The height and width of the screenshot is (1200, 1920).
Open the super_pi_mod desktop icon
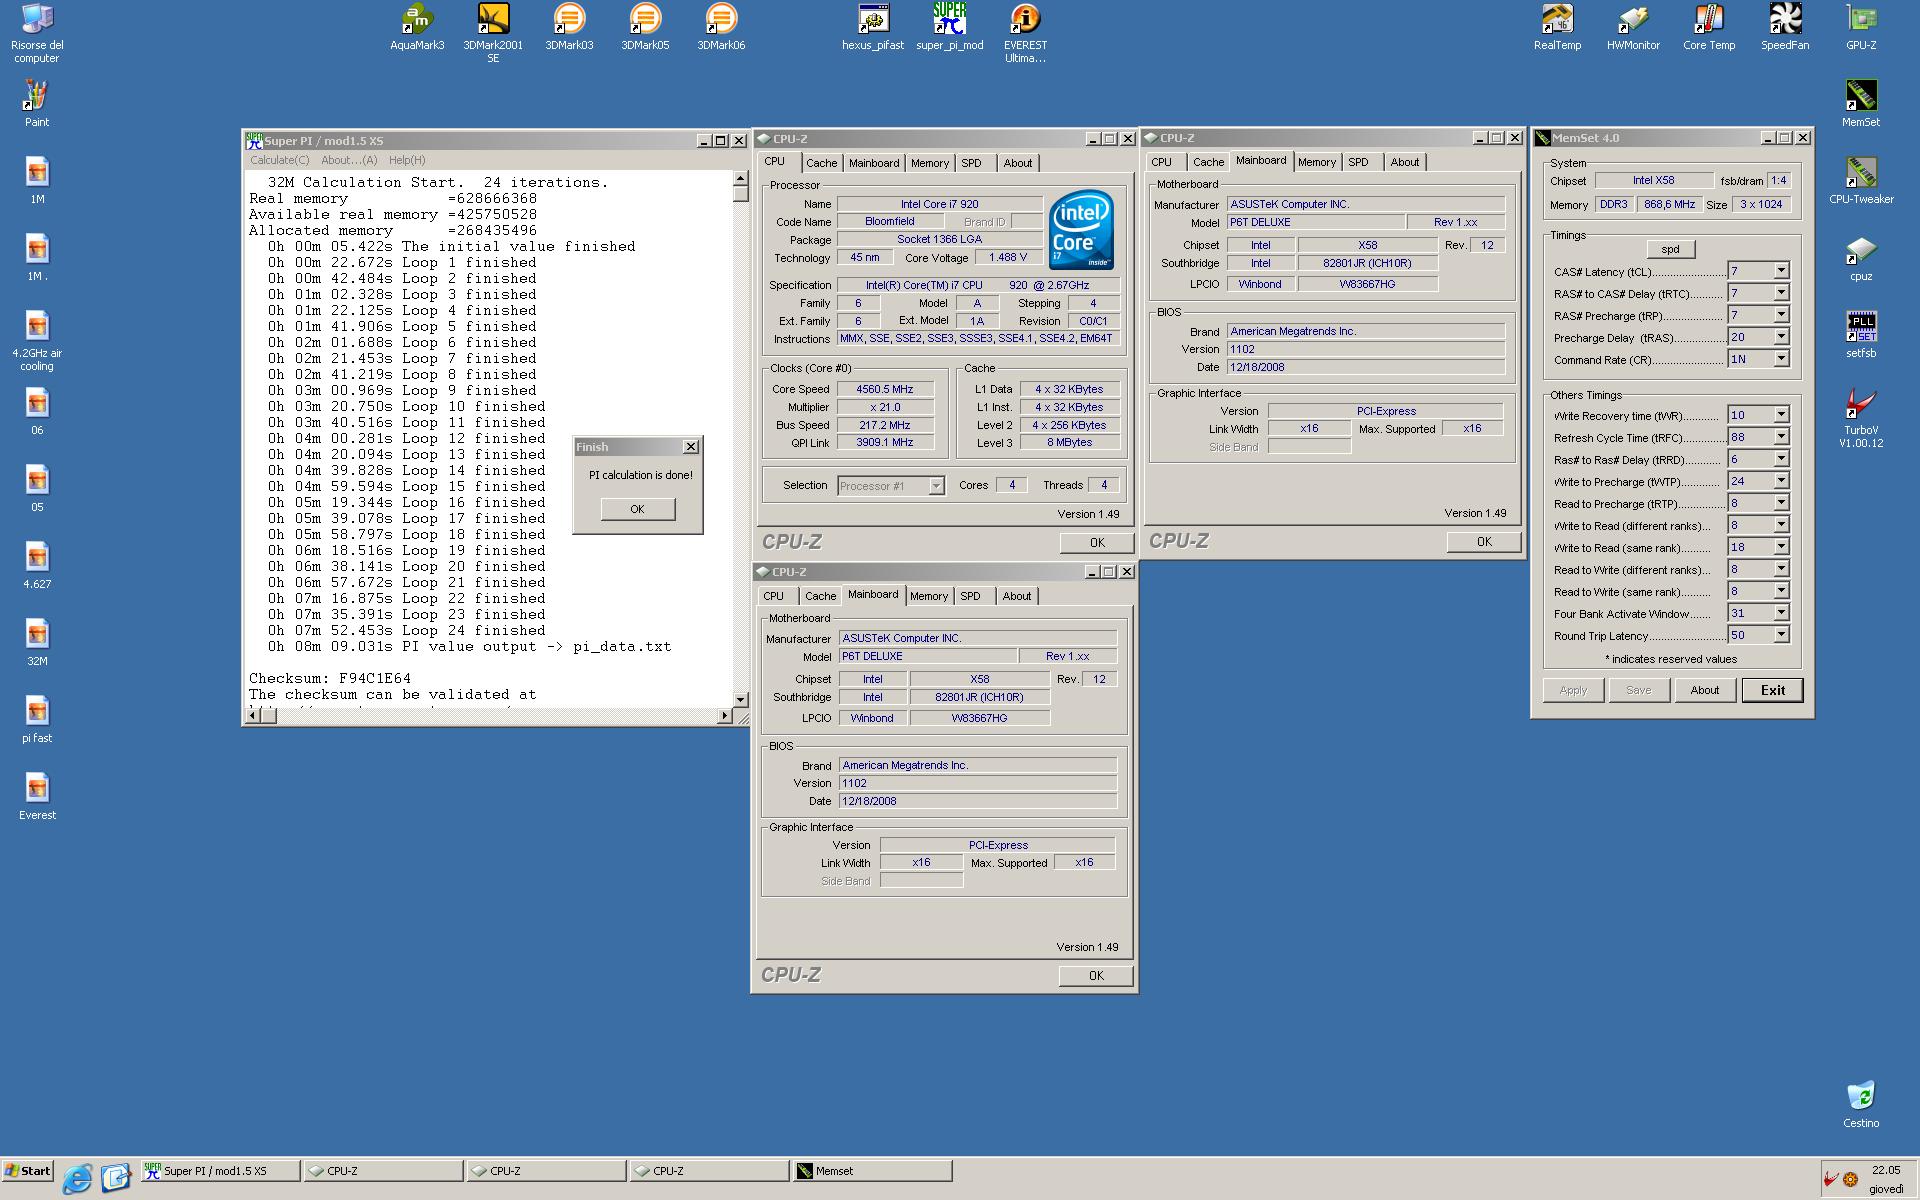click(x=949, y=27)
